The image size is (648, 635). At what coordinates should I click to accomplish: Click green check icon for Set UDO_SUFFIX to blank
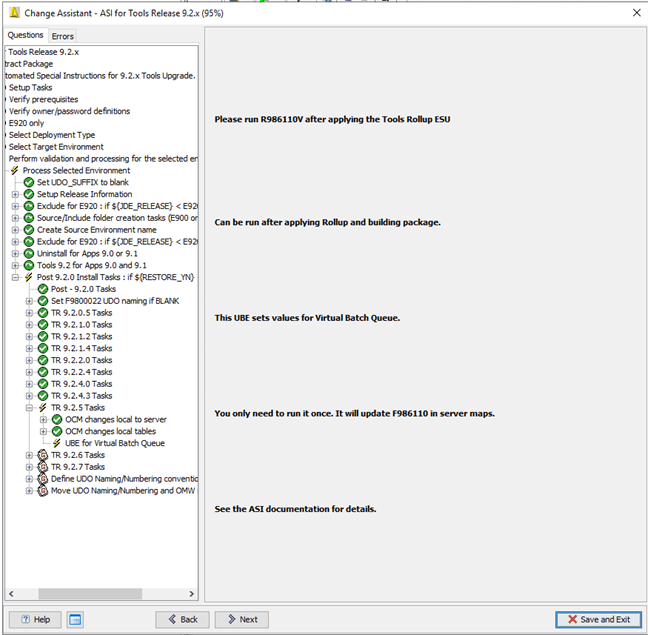(29, 182)
